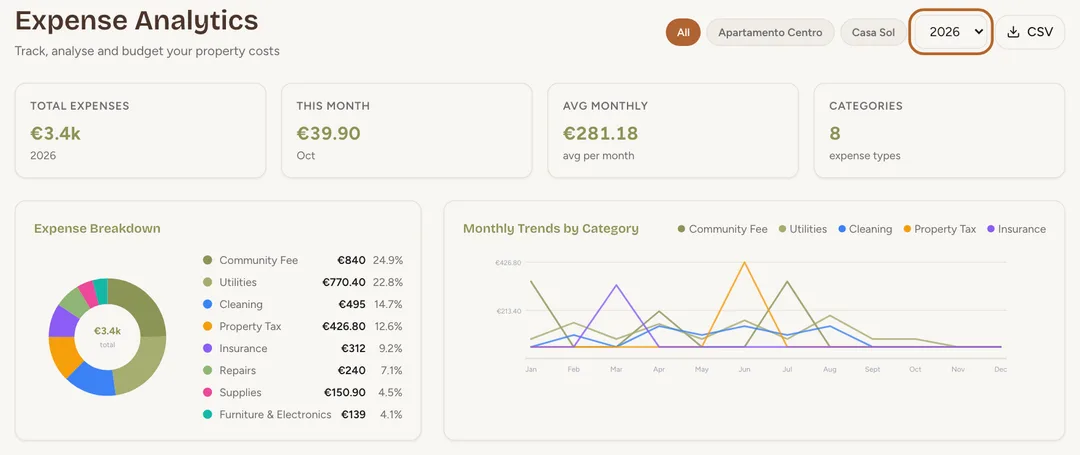1080x455 pixels.
Task: Click the 22.8% percentage
Action: [x=388, y=282]
